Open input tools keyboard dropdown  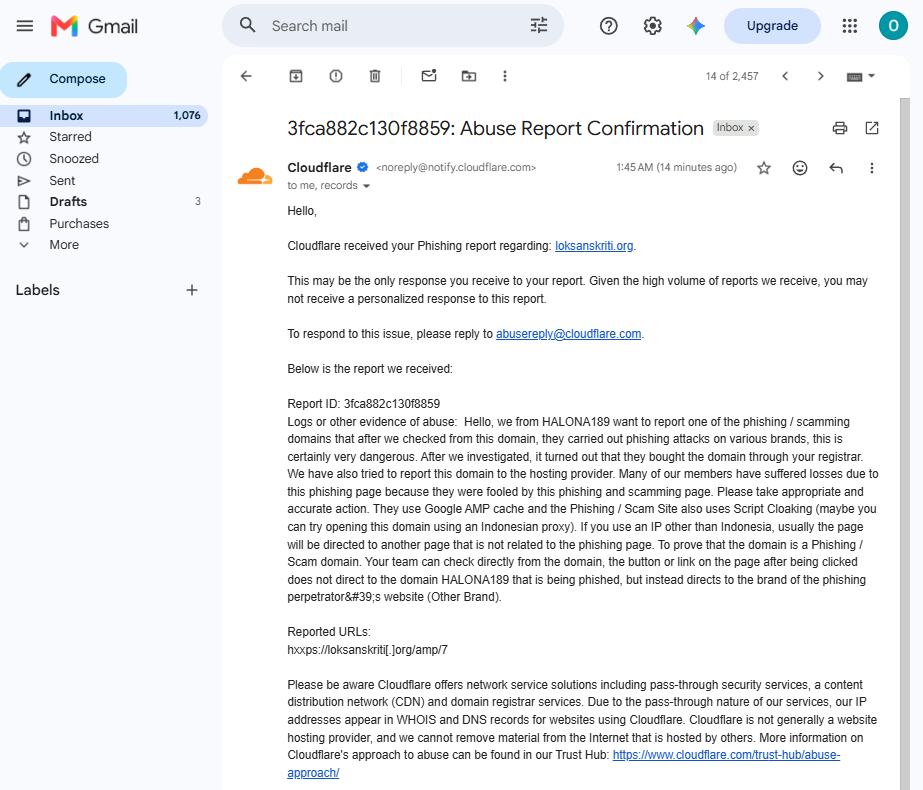pyautogui.click(x=861, y=77)
